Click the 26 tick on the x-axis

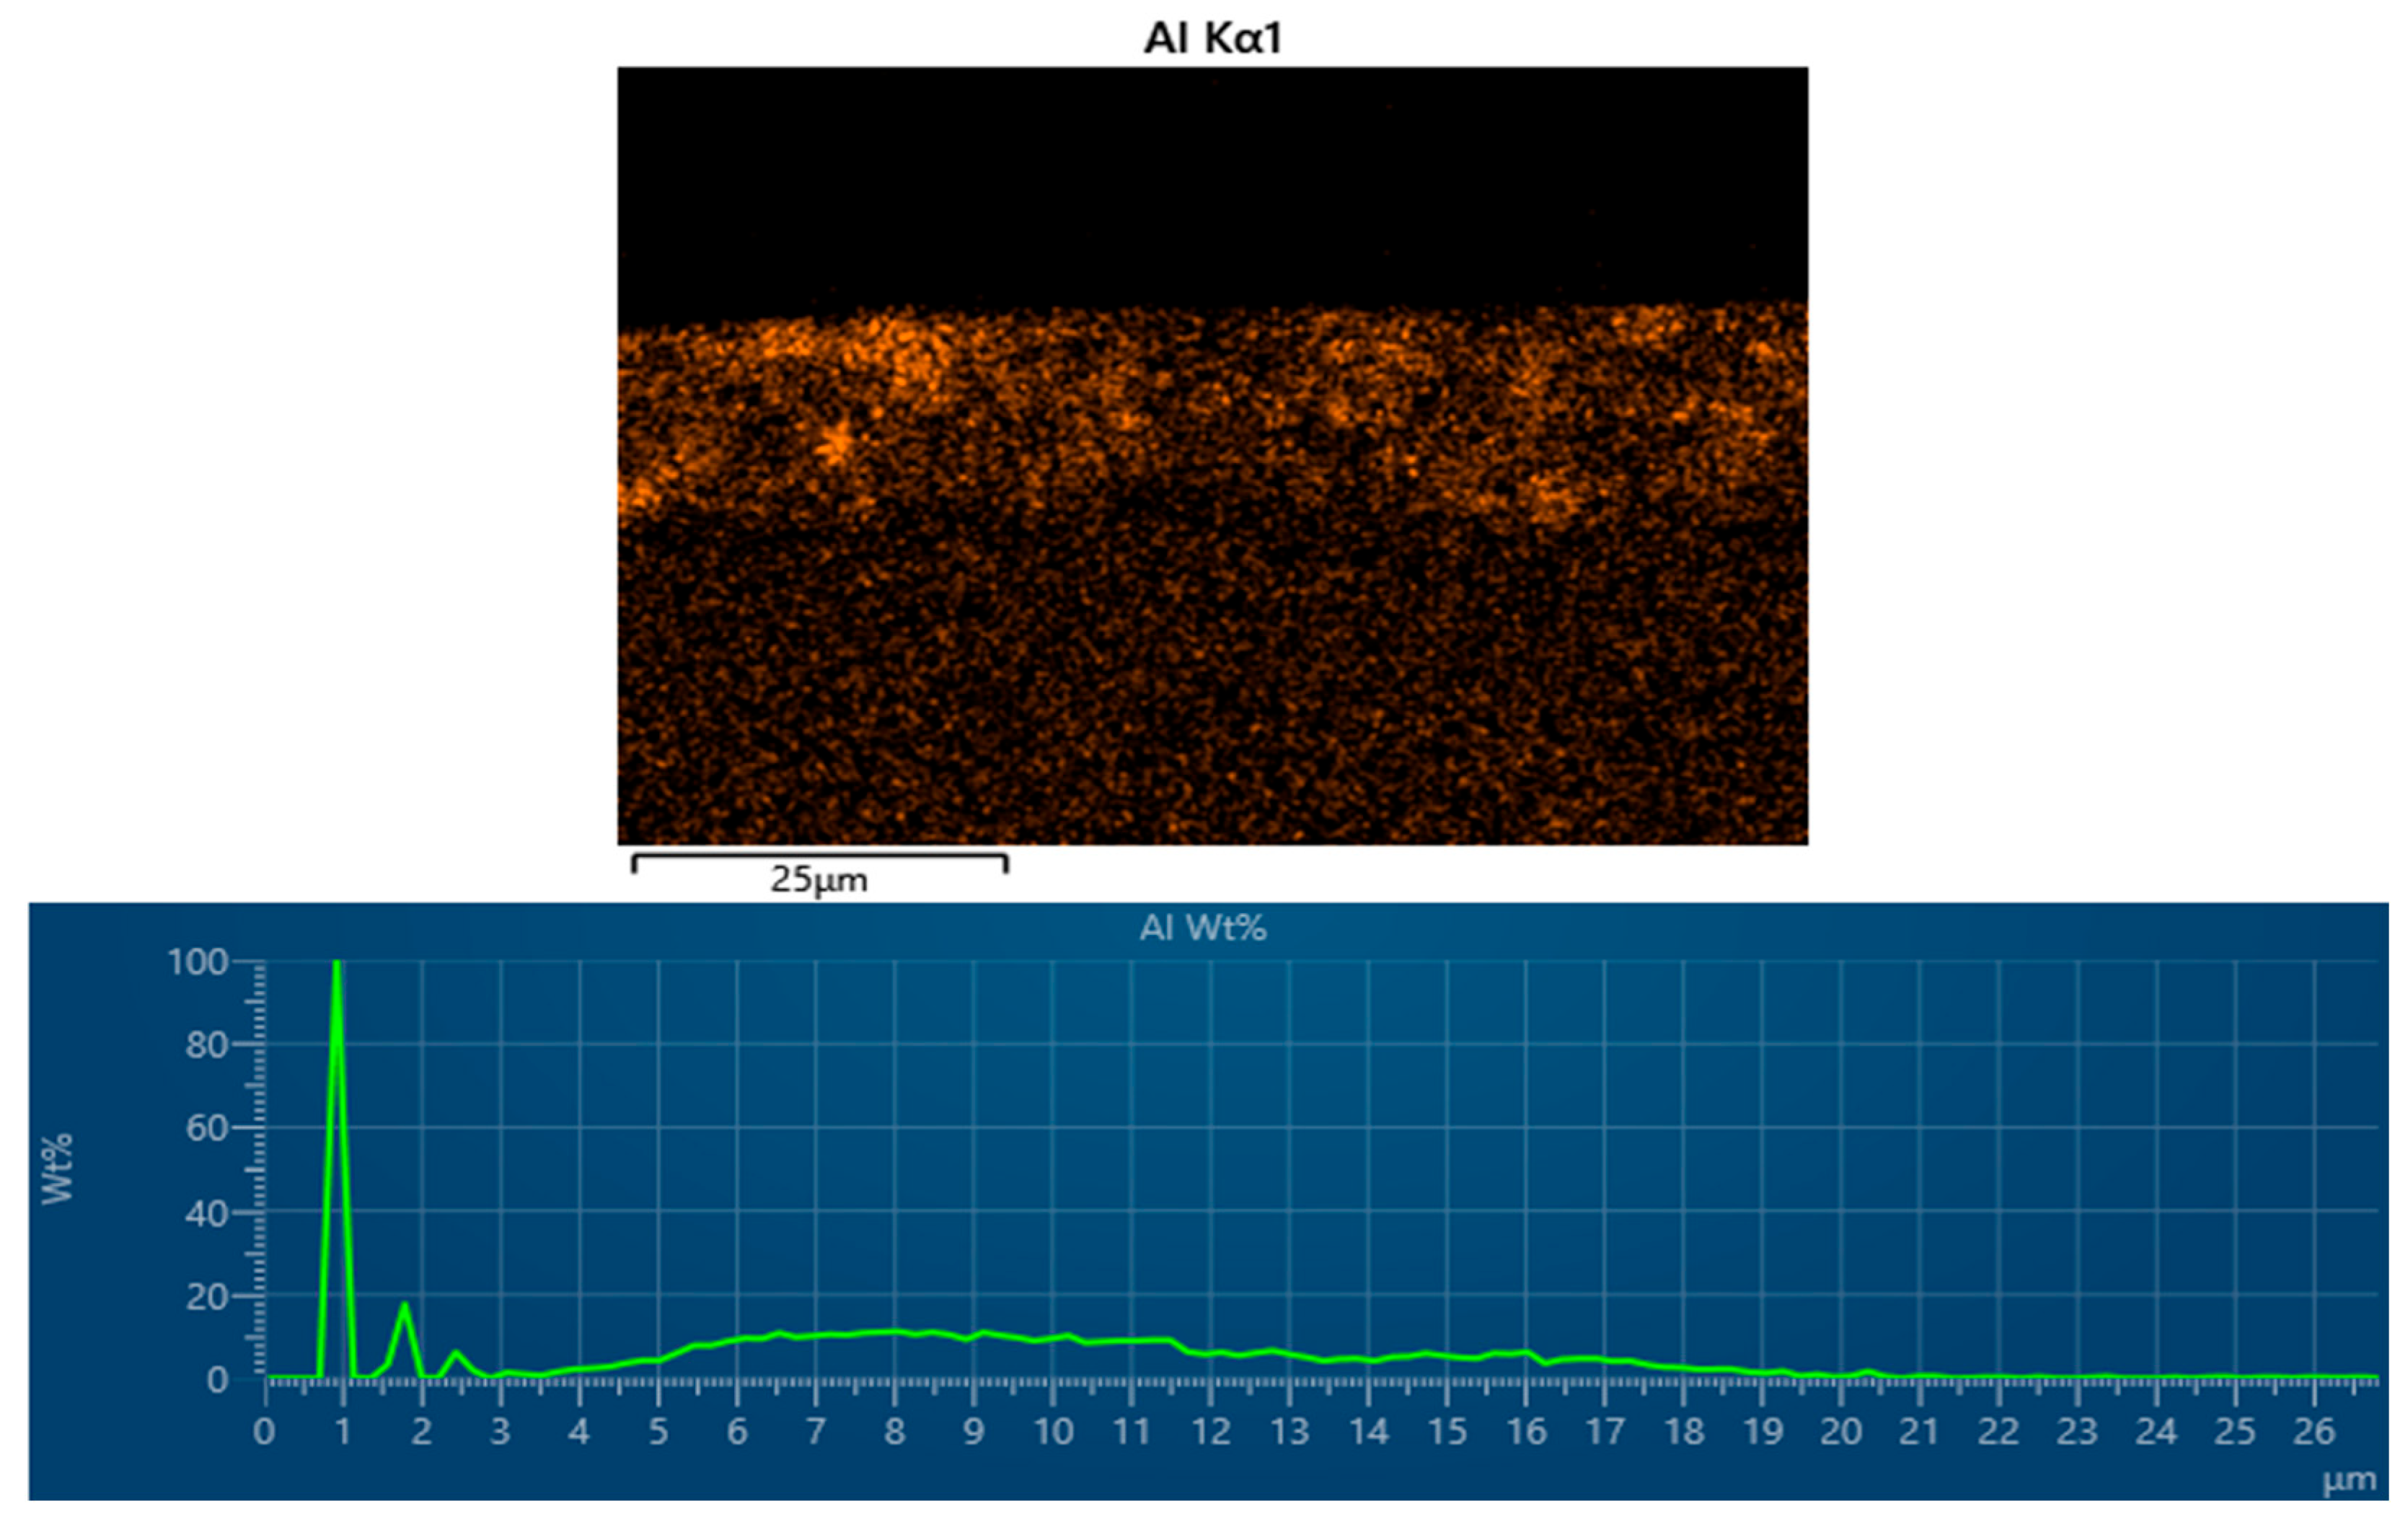pos(2314,1432)
